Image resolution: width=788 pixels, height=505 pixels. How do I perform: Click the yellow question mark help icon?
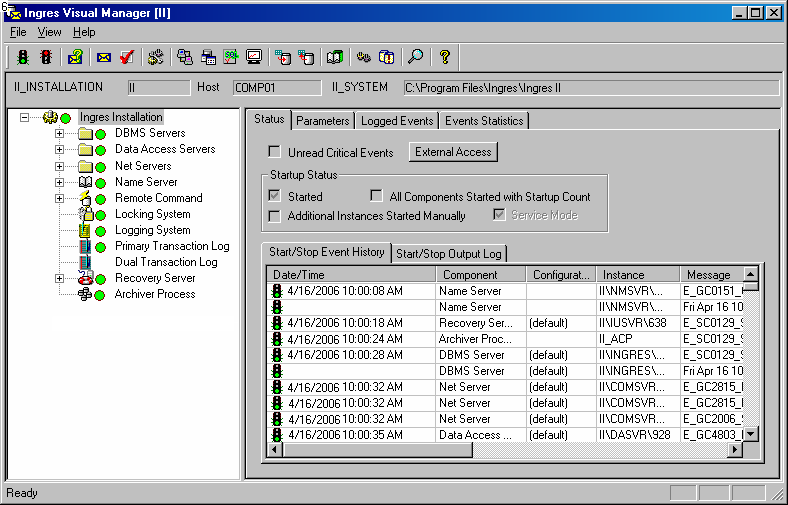point(445,57)
